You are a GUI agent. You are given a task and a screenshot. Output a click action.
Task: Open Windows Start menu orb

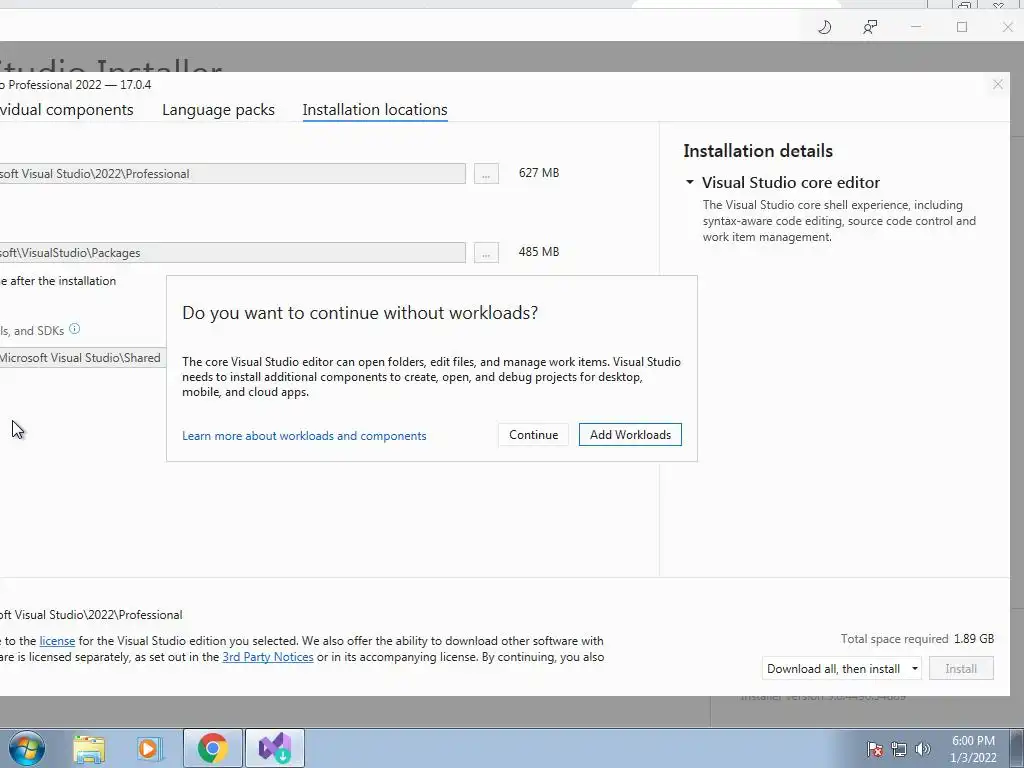click(27, 748)
